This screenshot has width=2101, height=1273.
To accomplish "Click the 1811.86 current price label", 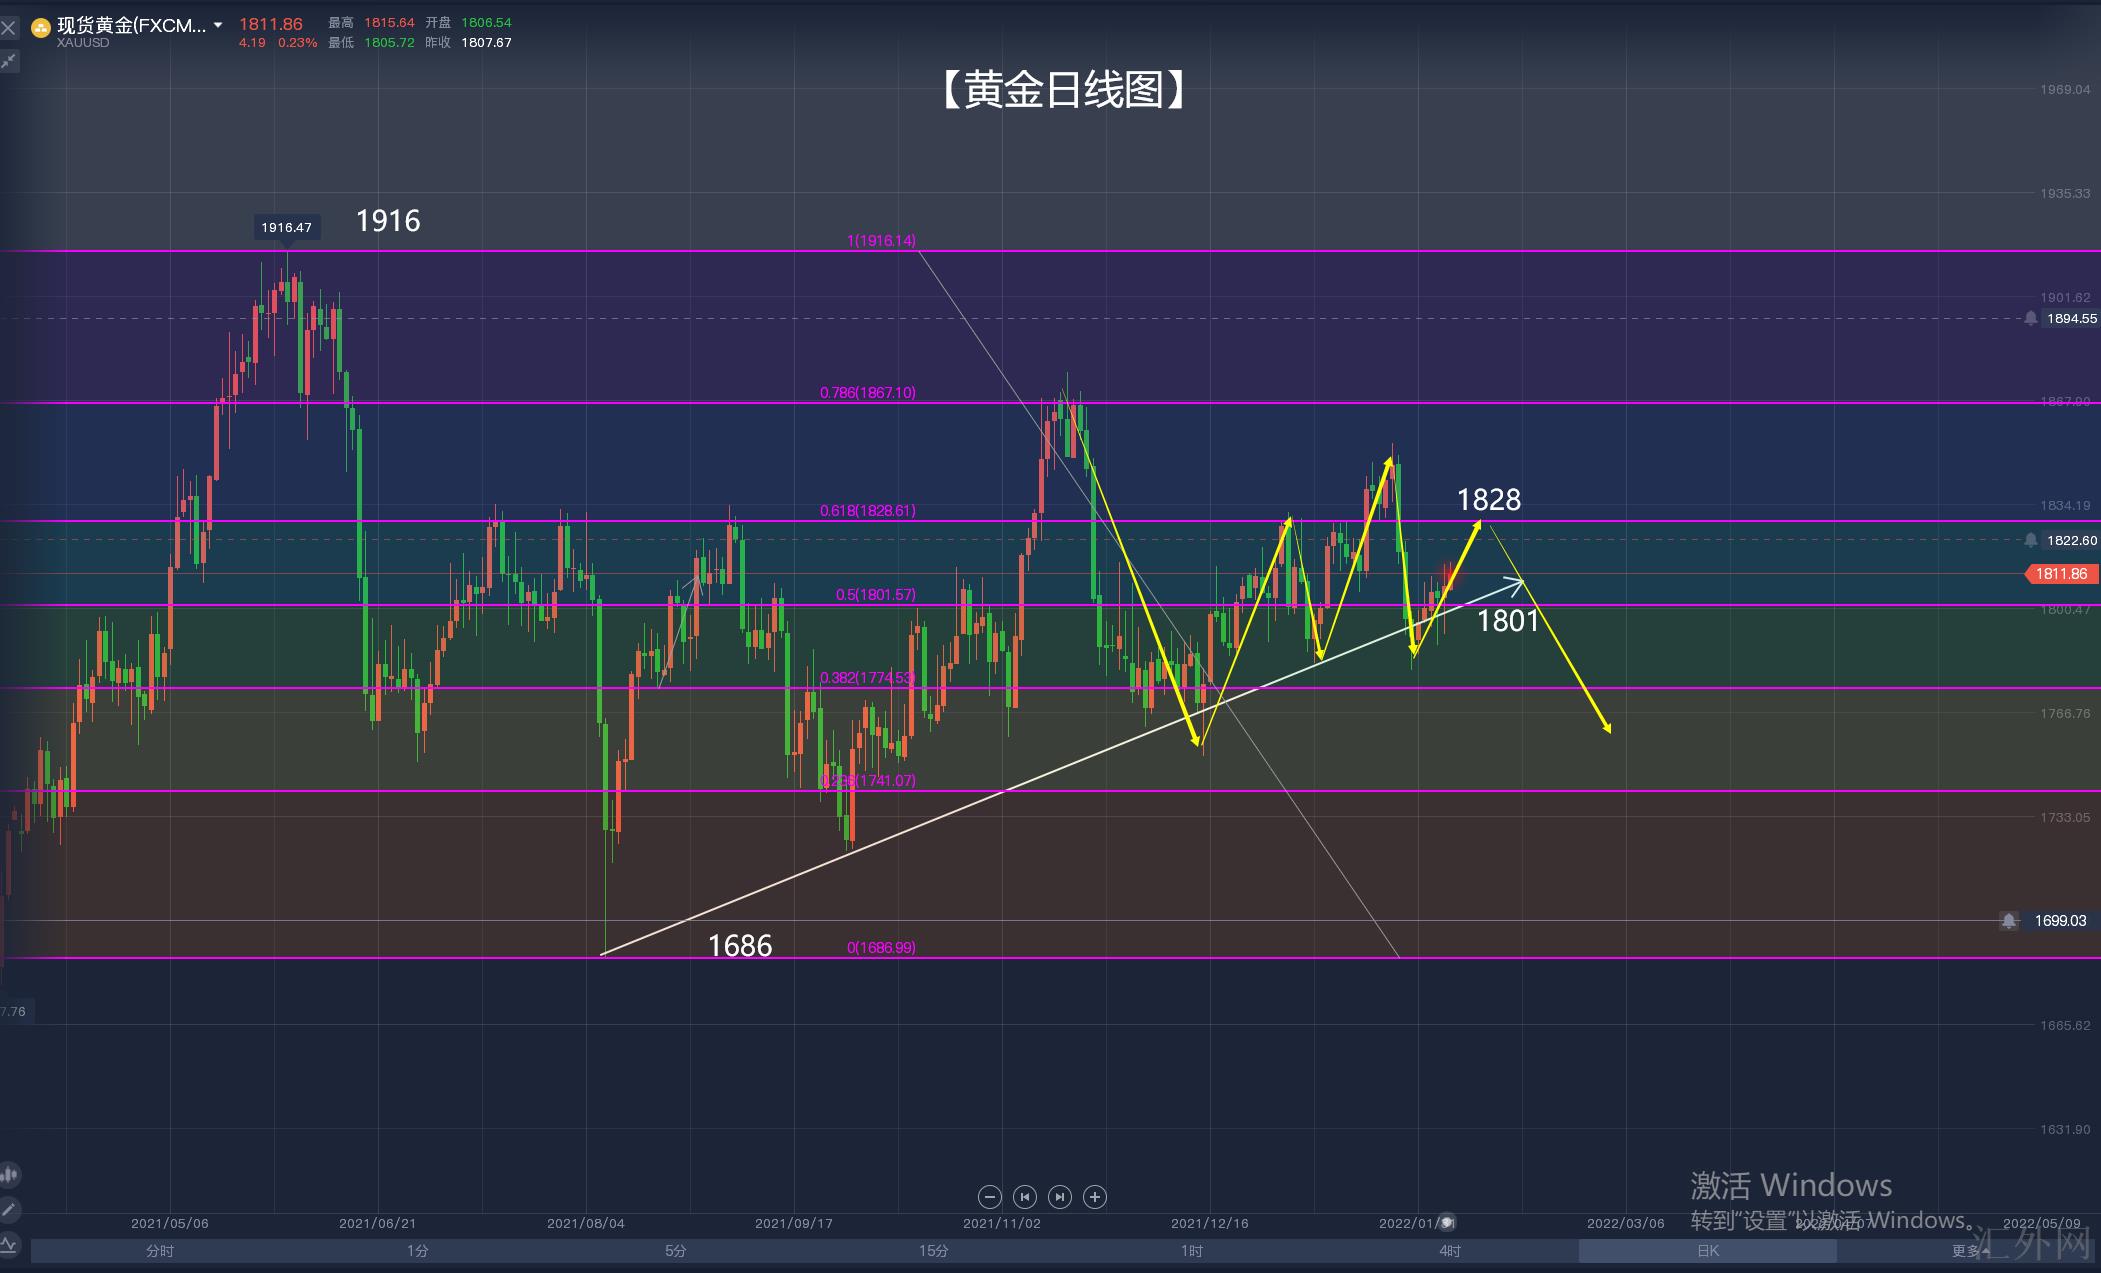I will (x=2061, y=574).
